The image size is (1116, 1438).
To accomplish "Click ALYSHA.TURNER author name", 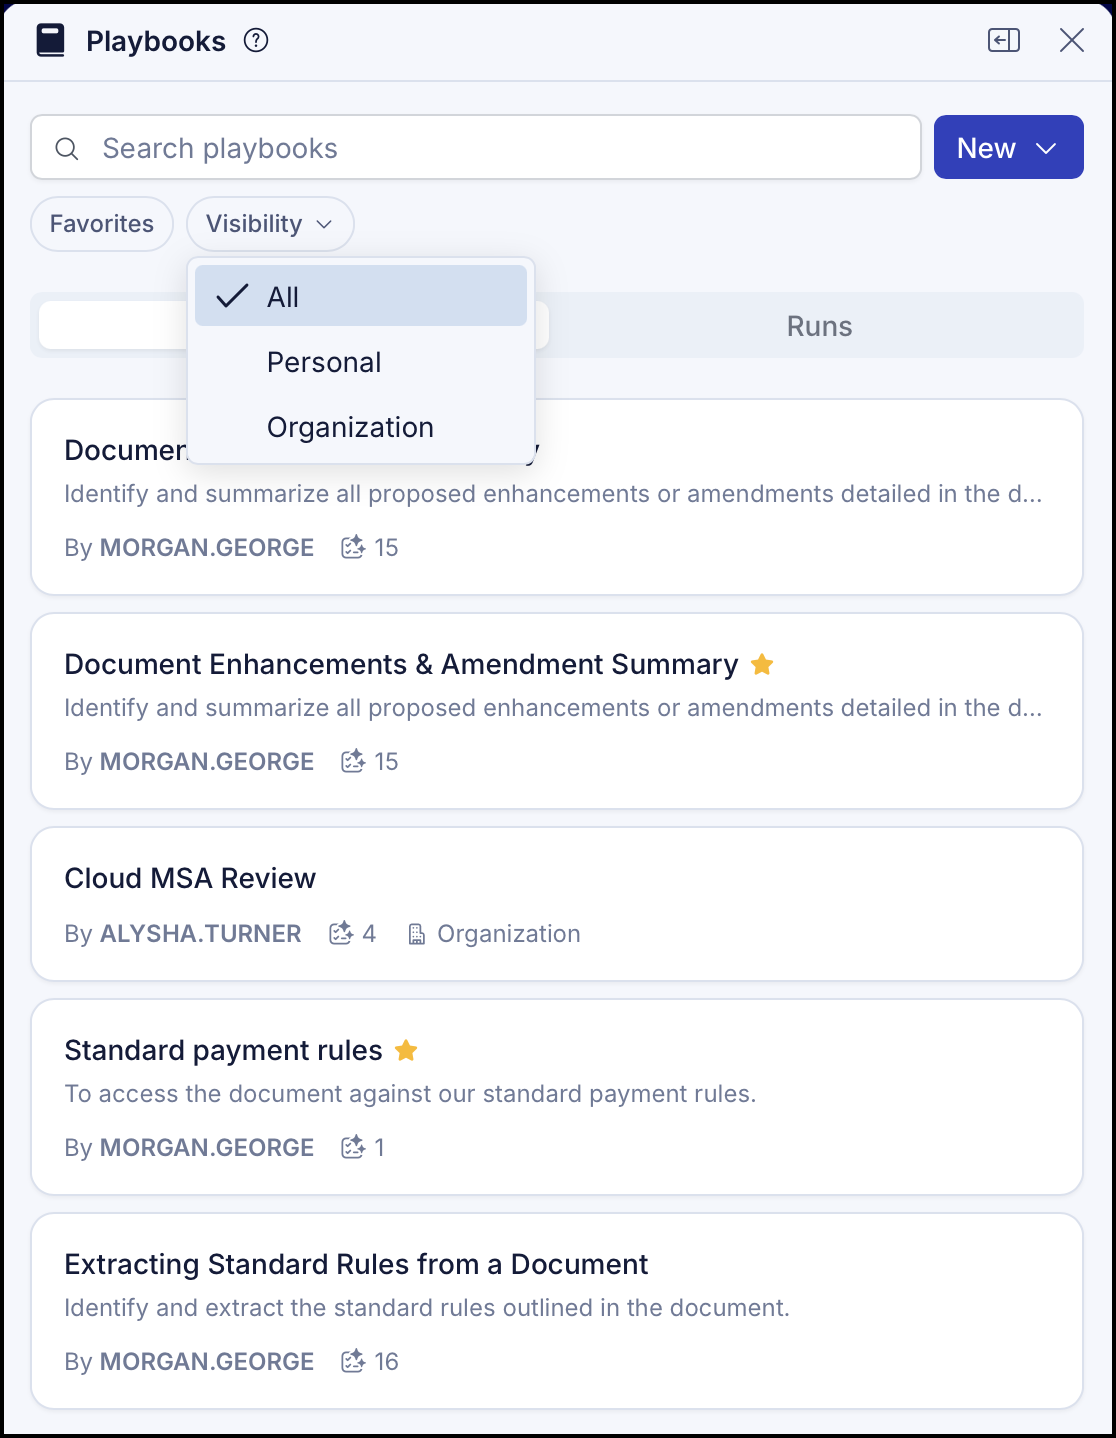I will (x=200, y=933).
